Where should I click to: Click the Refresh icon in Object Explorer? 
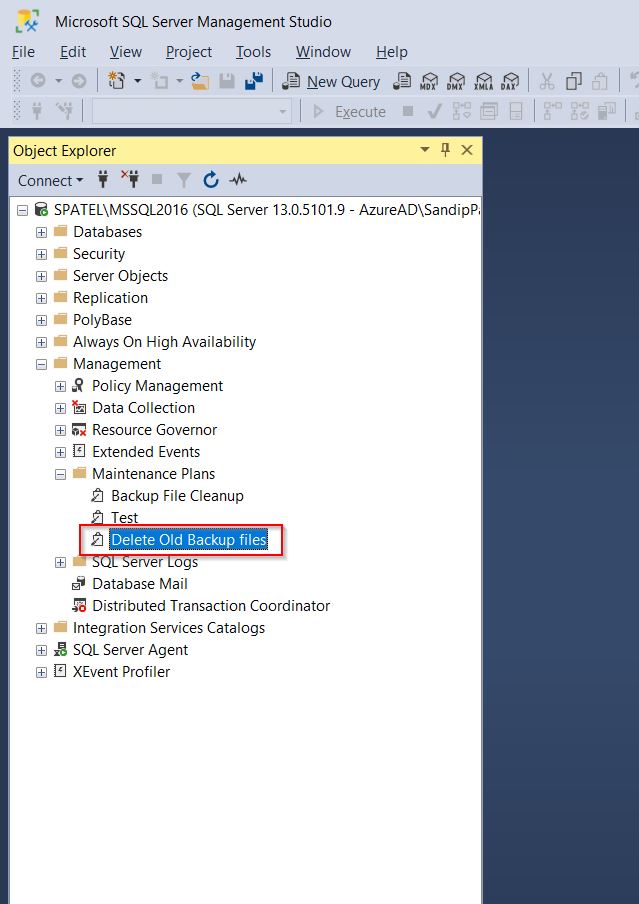pos(211,180)
